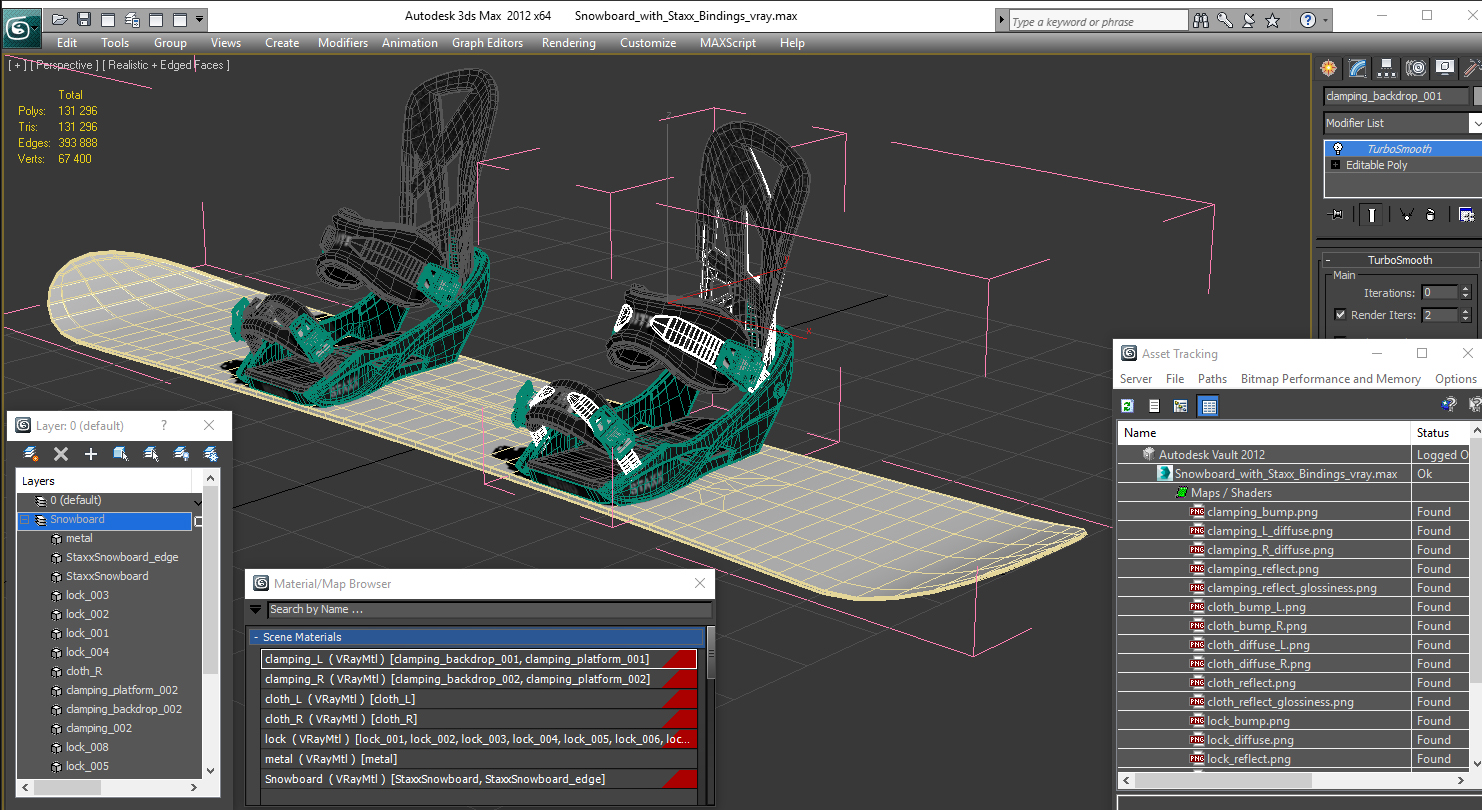Click Delete Layer X icon
The width and height of the screenshot is (1482, 810).
point(61,454)
